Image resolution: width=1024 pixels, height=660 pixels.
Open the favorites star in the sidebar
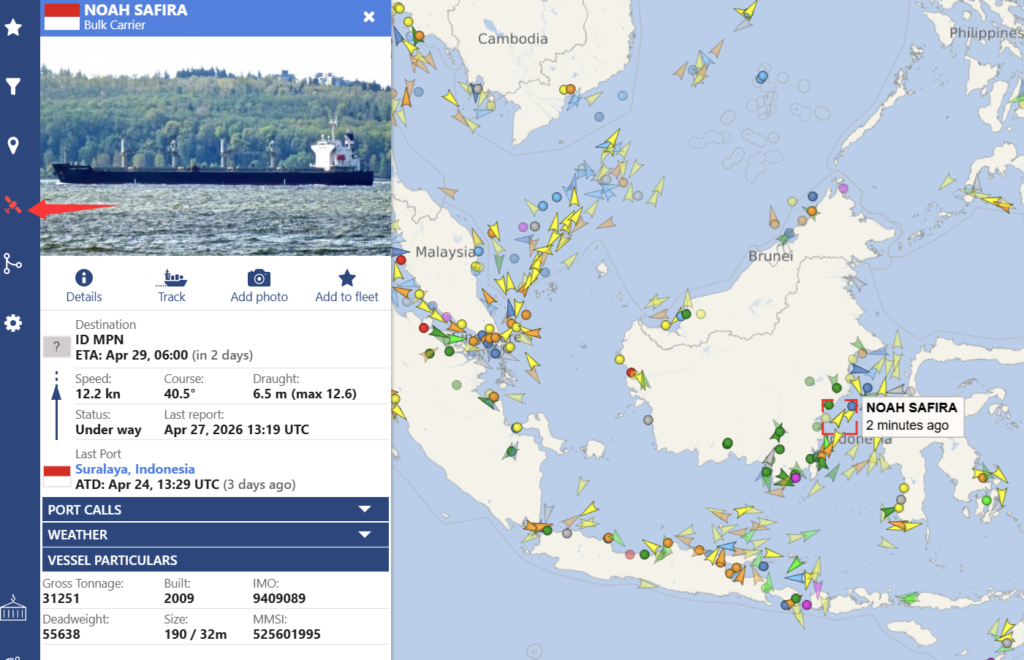(13, 28)
